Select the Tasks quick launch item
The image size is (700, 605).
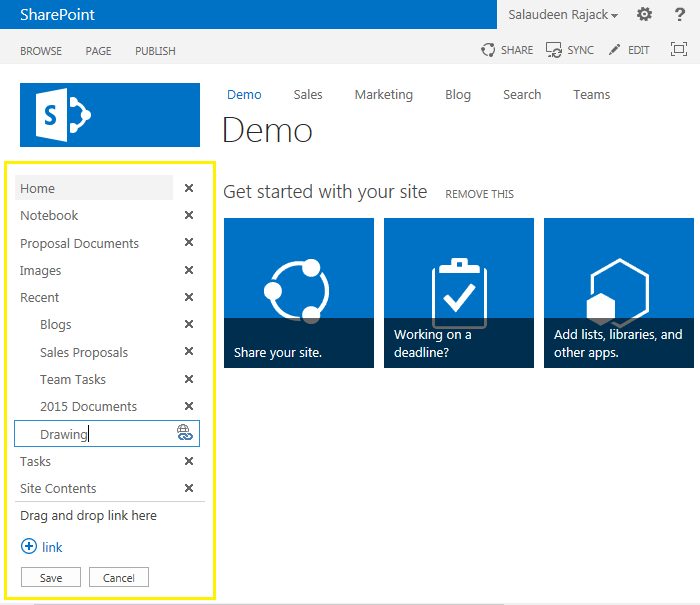[35, 461]
